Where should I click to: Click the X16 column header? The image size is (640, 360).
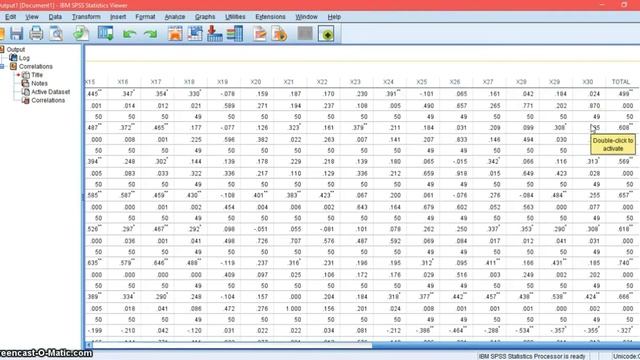(x=122, y=82)
